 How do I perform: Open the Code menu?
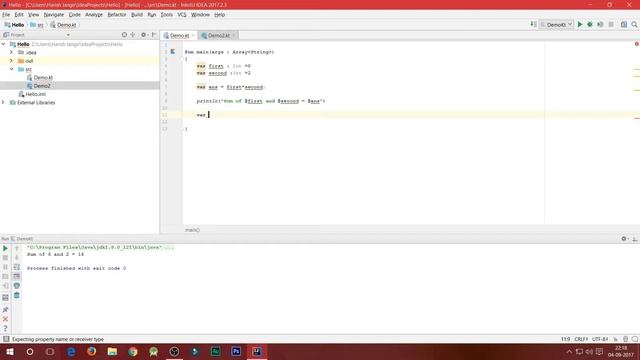(x=74, y=14)
